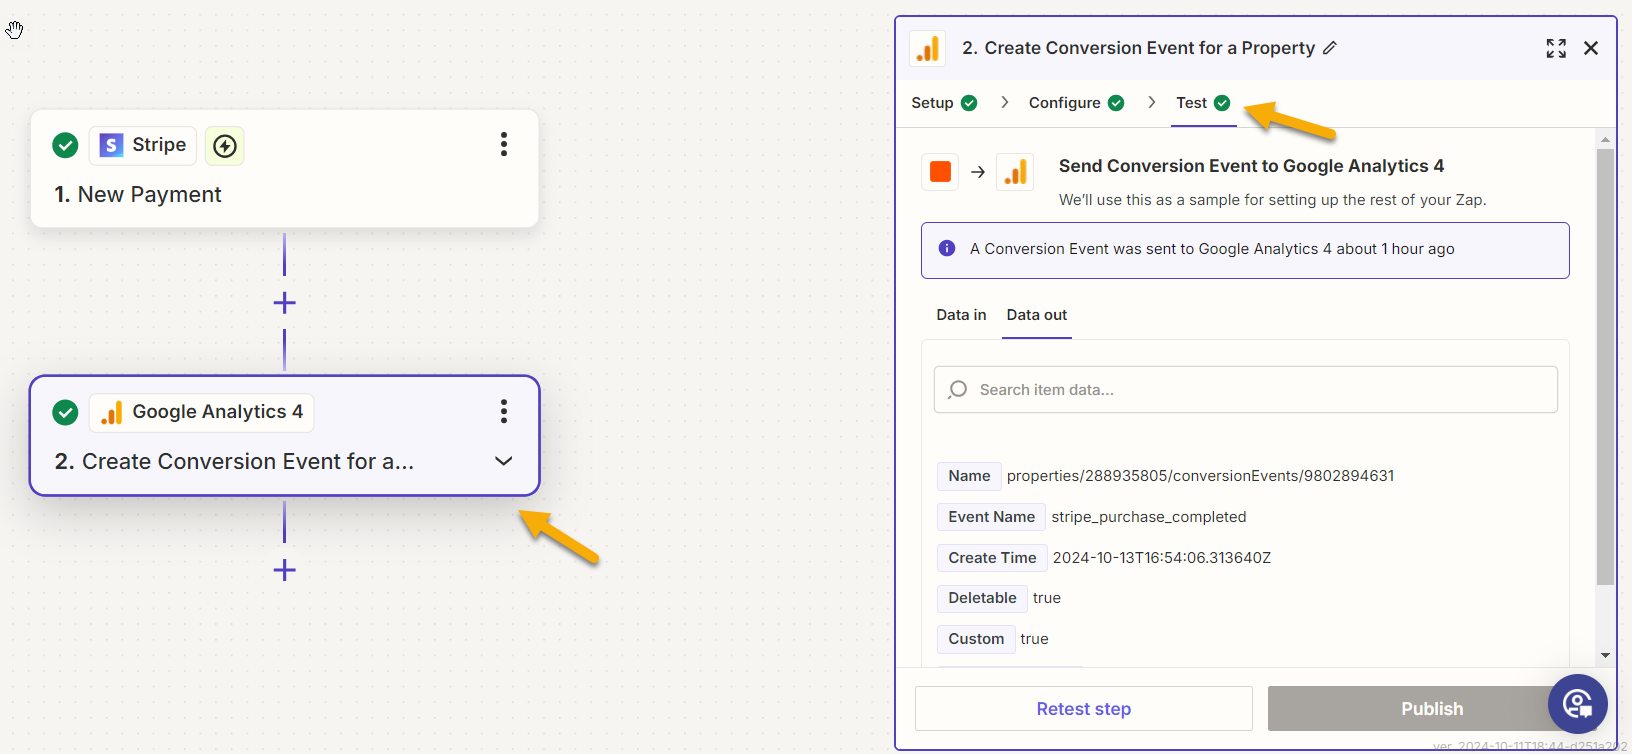Click the Google Analytics destination icon in test section
Viewport: 1632px width, 754px height.
1015,172
